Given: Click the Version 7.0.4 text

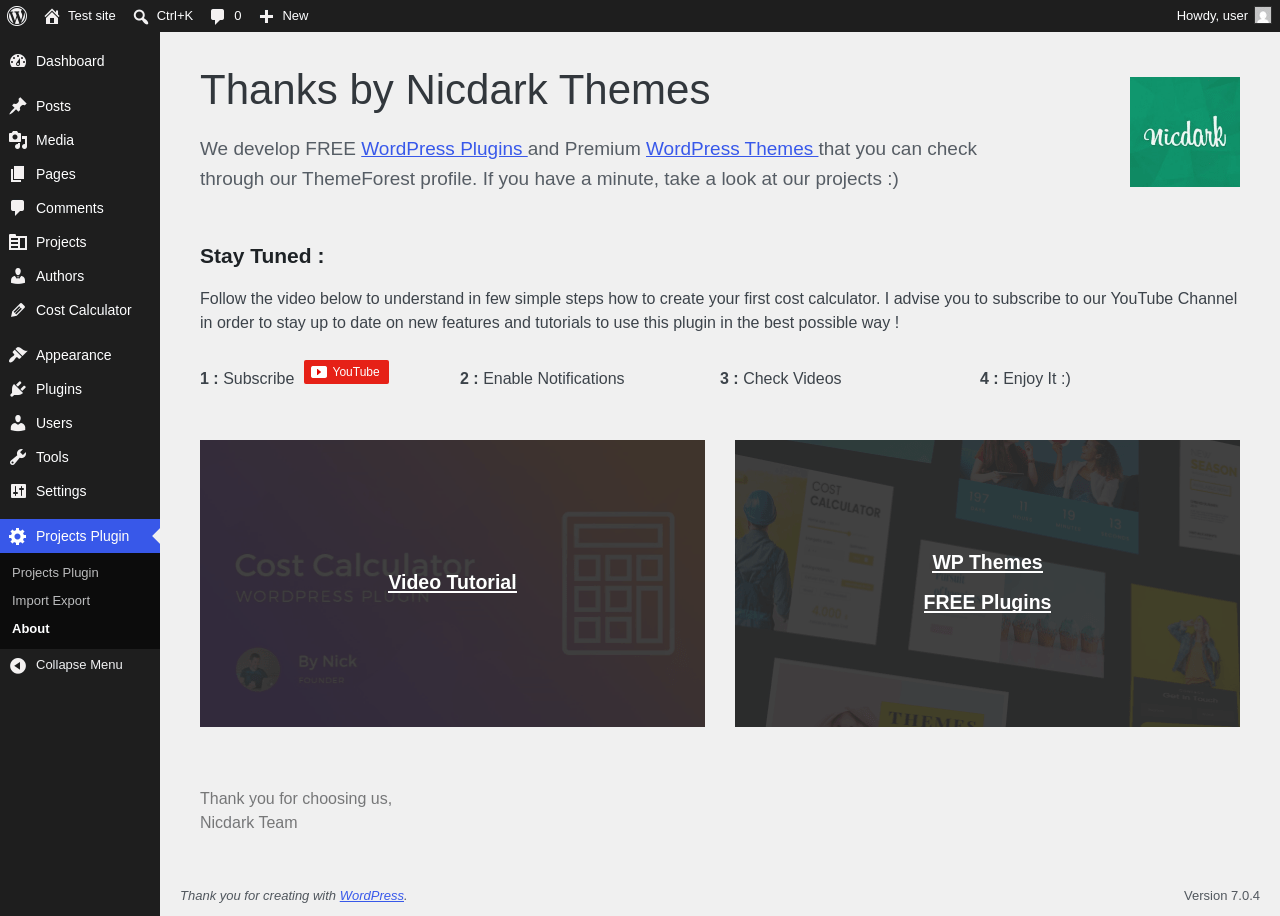Looking at the screenshot, I should (x=1222, y=896).
